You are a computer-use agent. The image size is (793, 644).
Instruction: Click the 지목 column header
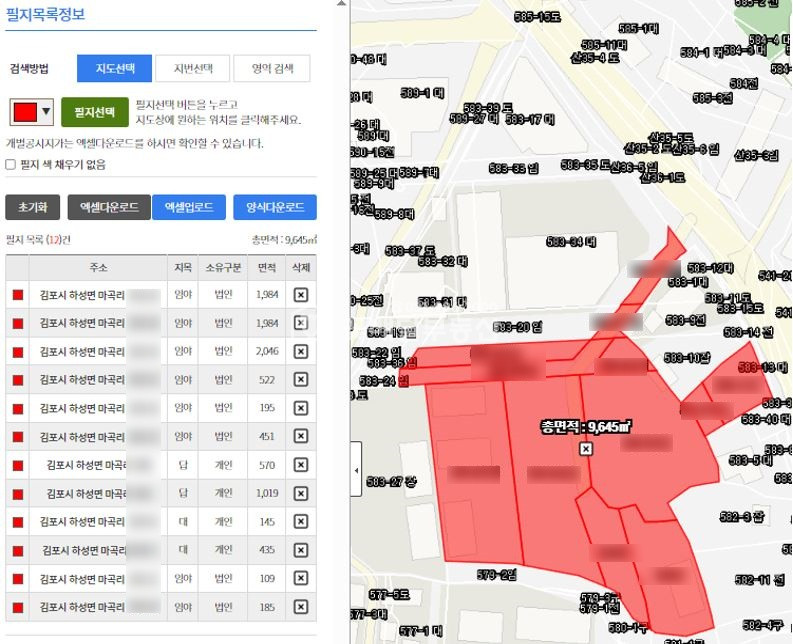coord(183,267)
